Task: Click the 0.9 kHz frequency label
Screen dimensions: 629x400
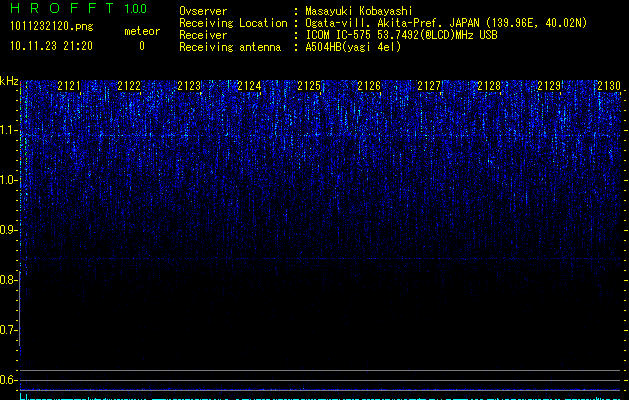Action: point(8,230)
